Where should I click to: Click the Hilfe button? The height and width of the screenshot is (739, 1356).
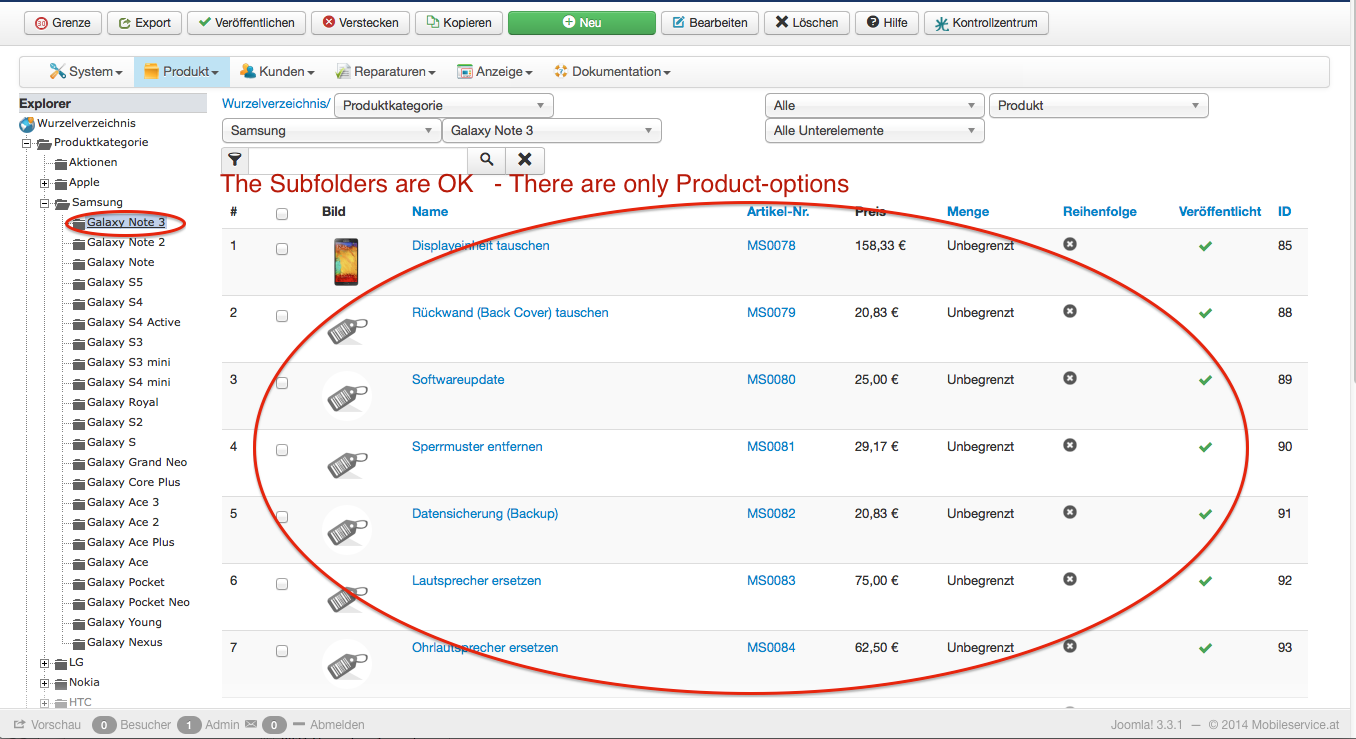[887, 23]
